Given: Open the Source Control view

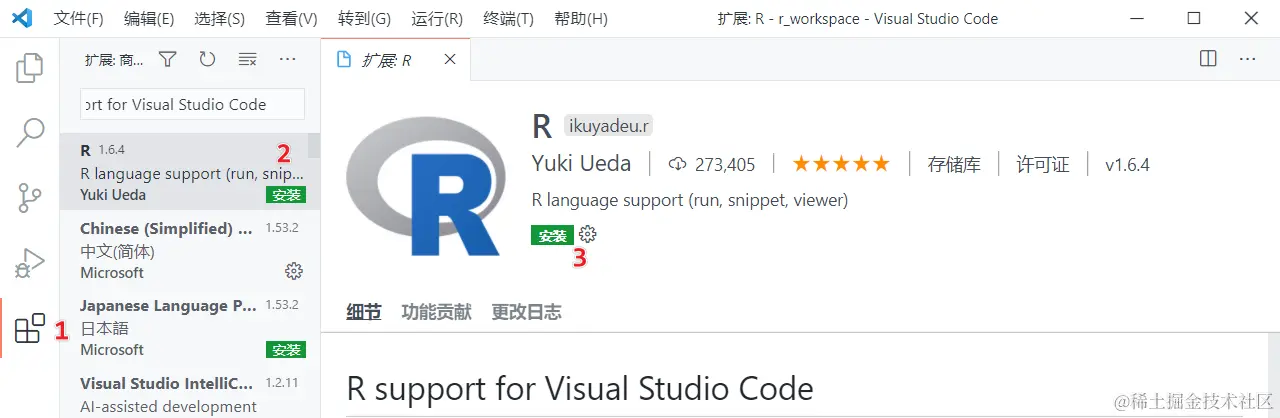Looking at the screenshot, I should point(30,198).
